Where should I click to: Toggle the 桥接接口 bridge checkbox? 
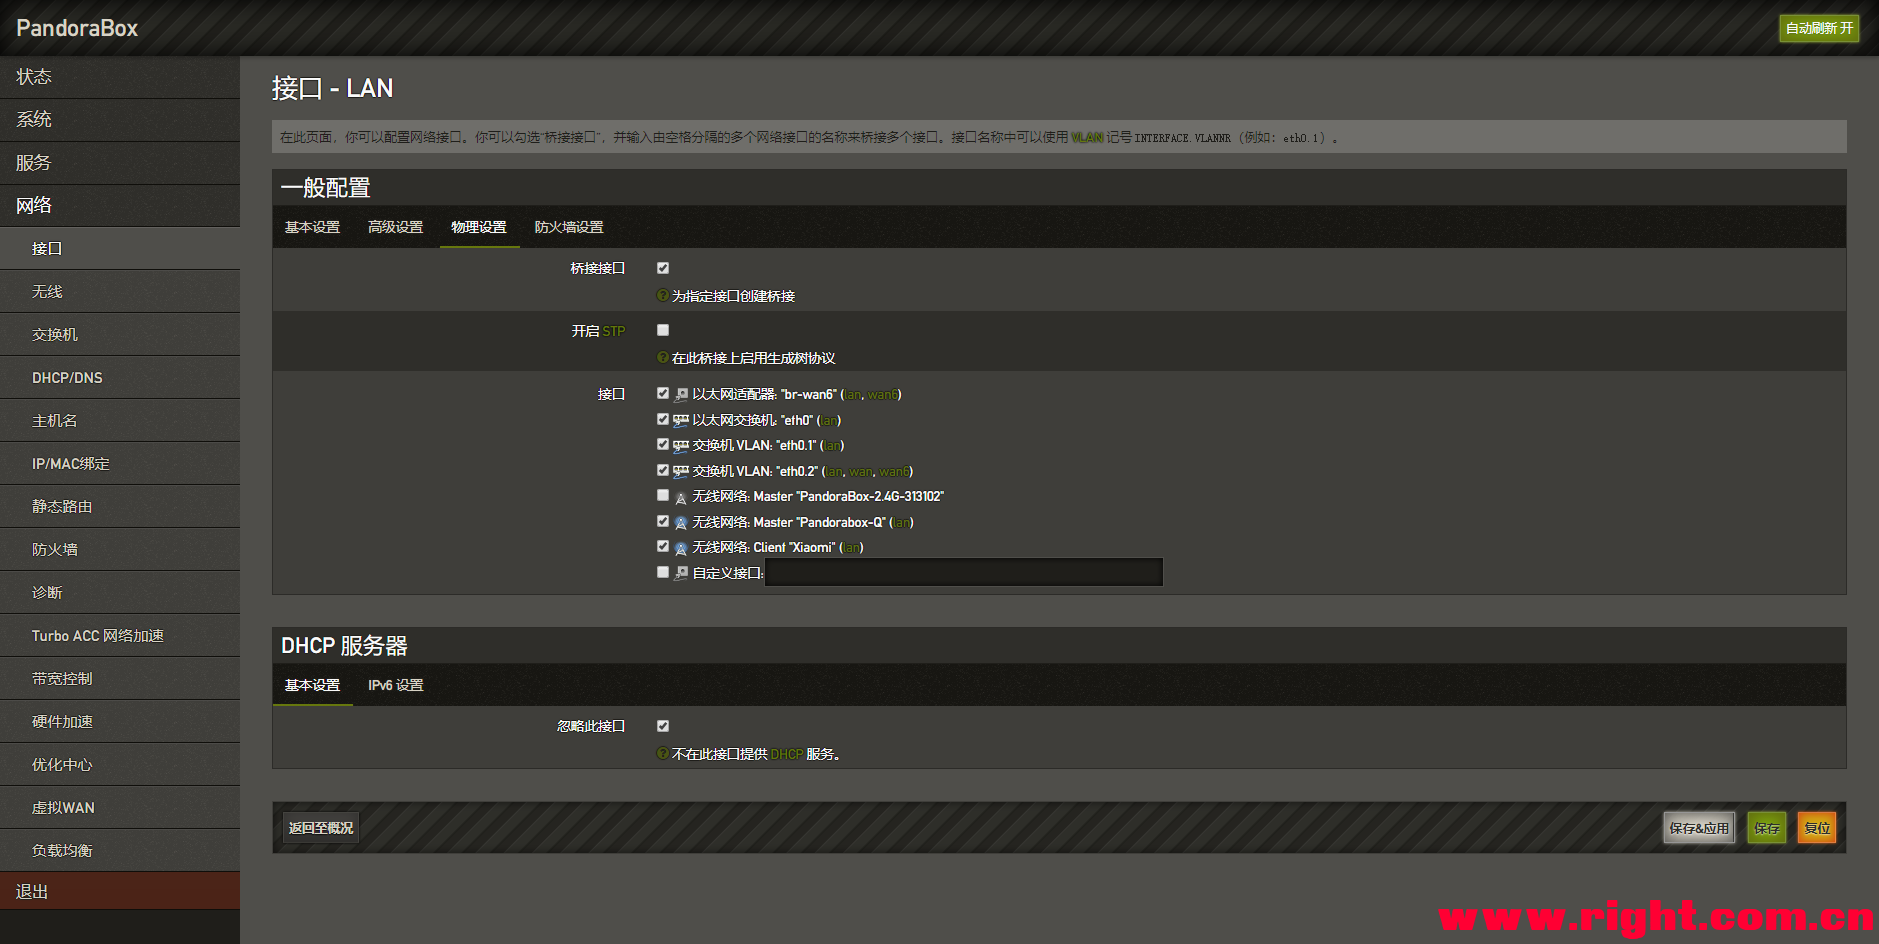coord(663,268)
